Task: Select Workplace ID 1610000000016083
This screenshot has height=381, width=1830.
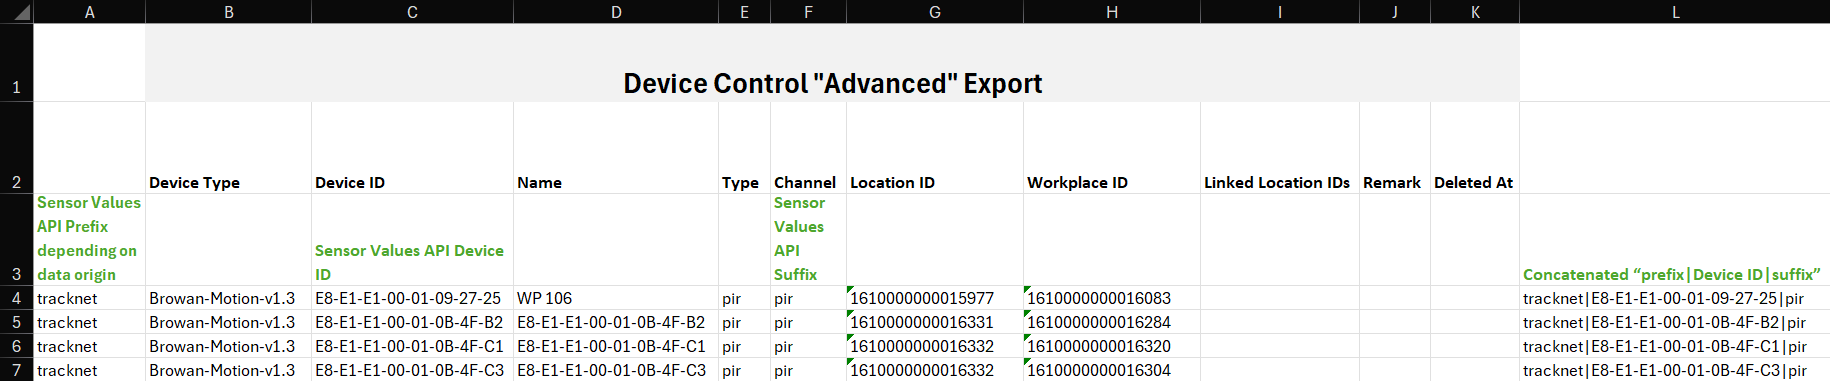Action: (x=1112, y=298)
